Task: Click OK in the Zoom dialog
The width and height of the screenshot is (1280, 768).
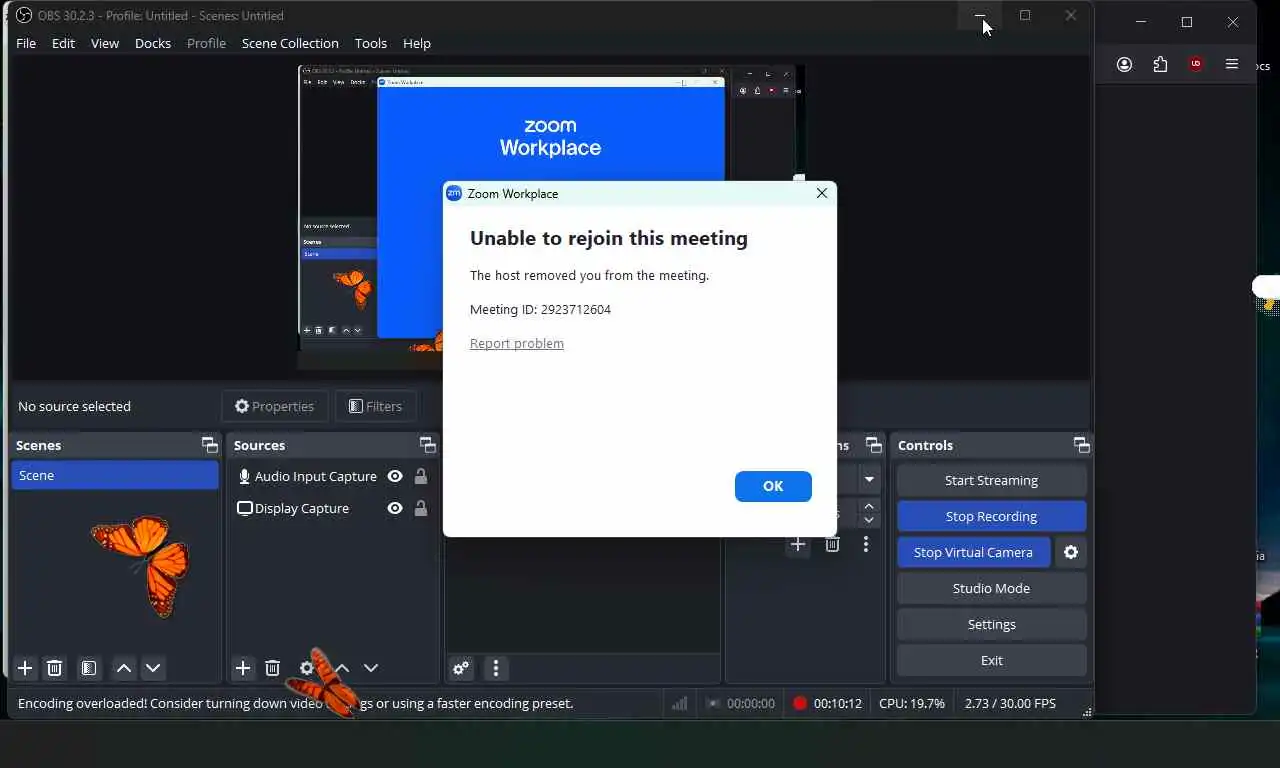Action: (773, 486)
